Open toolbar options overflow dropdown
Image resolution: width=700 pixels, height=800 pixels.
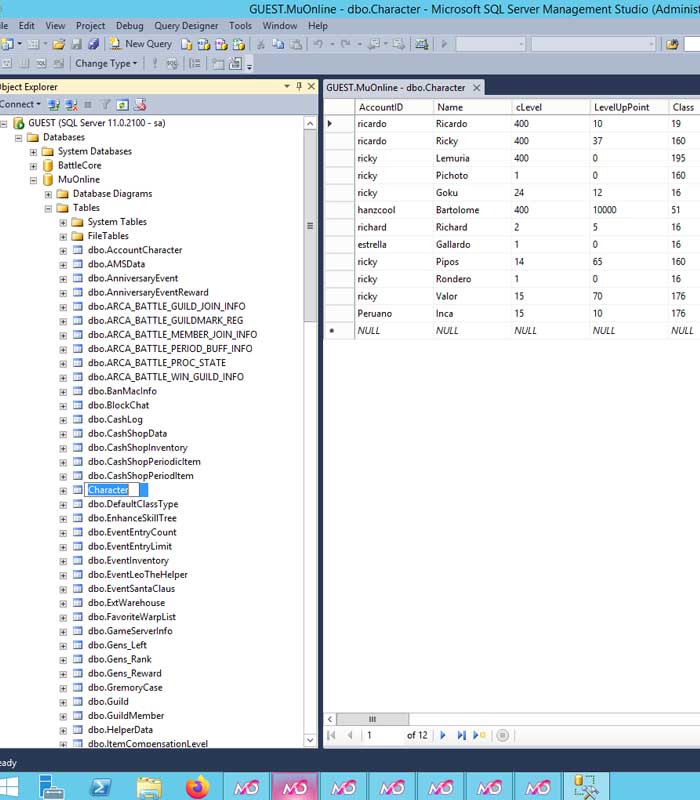tap(249, 65)
